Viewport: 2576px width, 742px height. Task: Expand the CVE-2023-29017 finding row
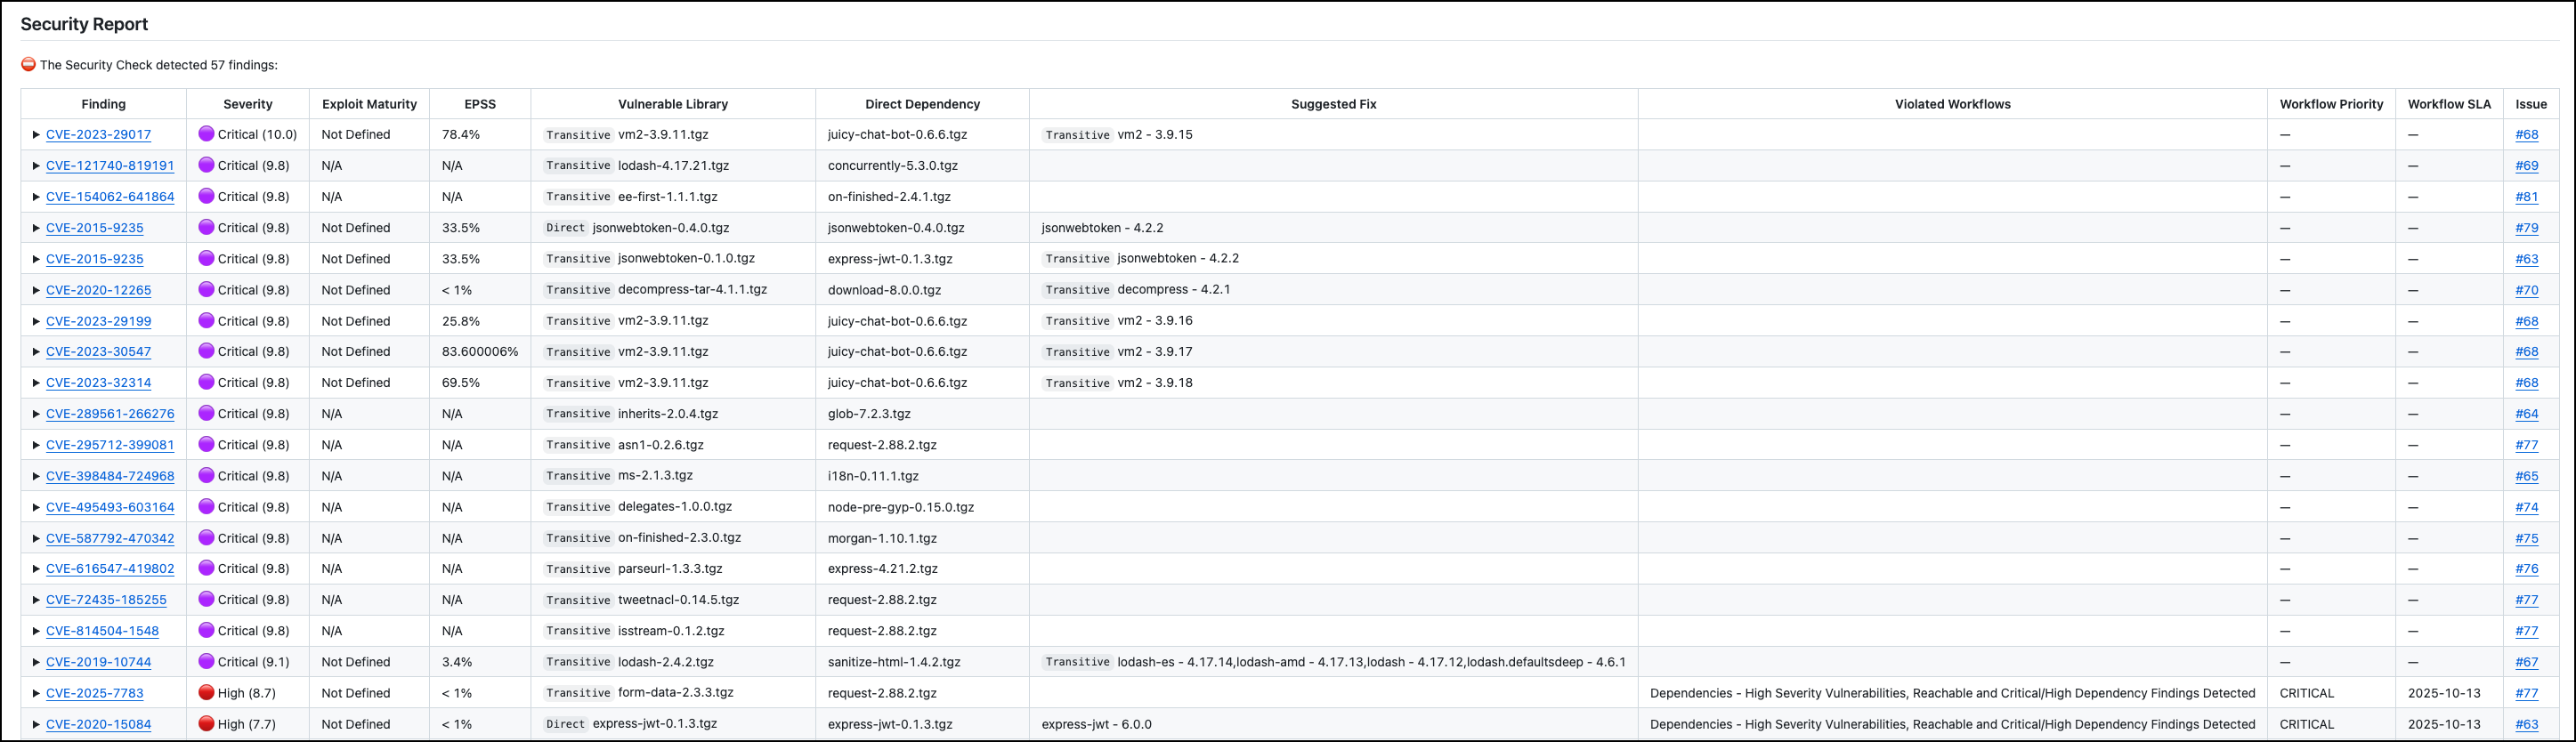click(36, 135)
